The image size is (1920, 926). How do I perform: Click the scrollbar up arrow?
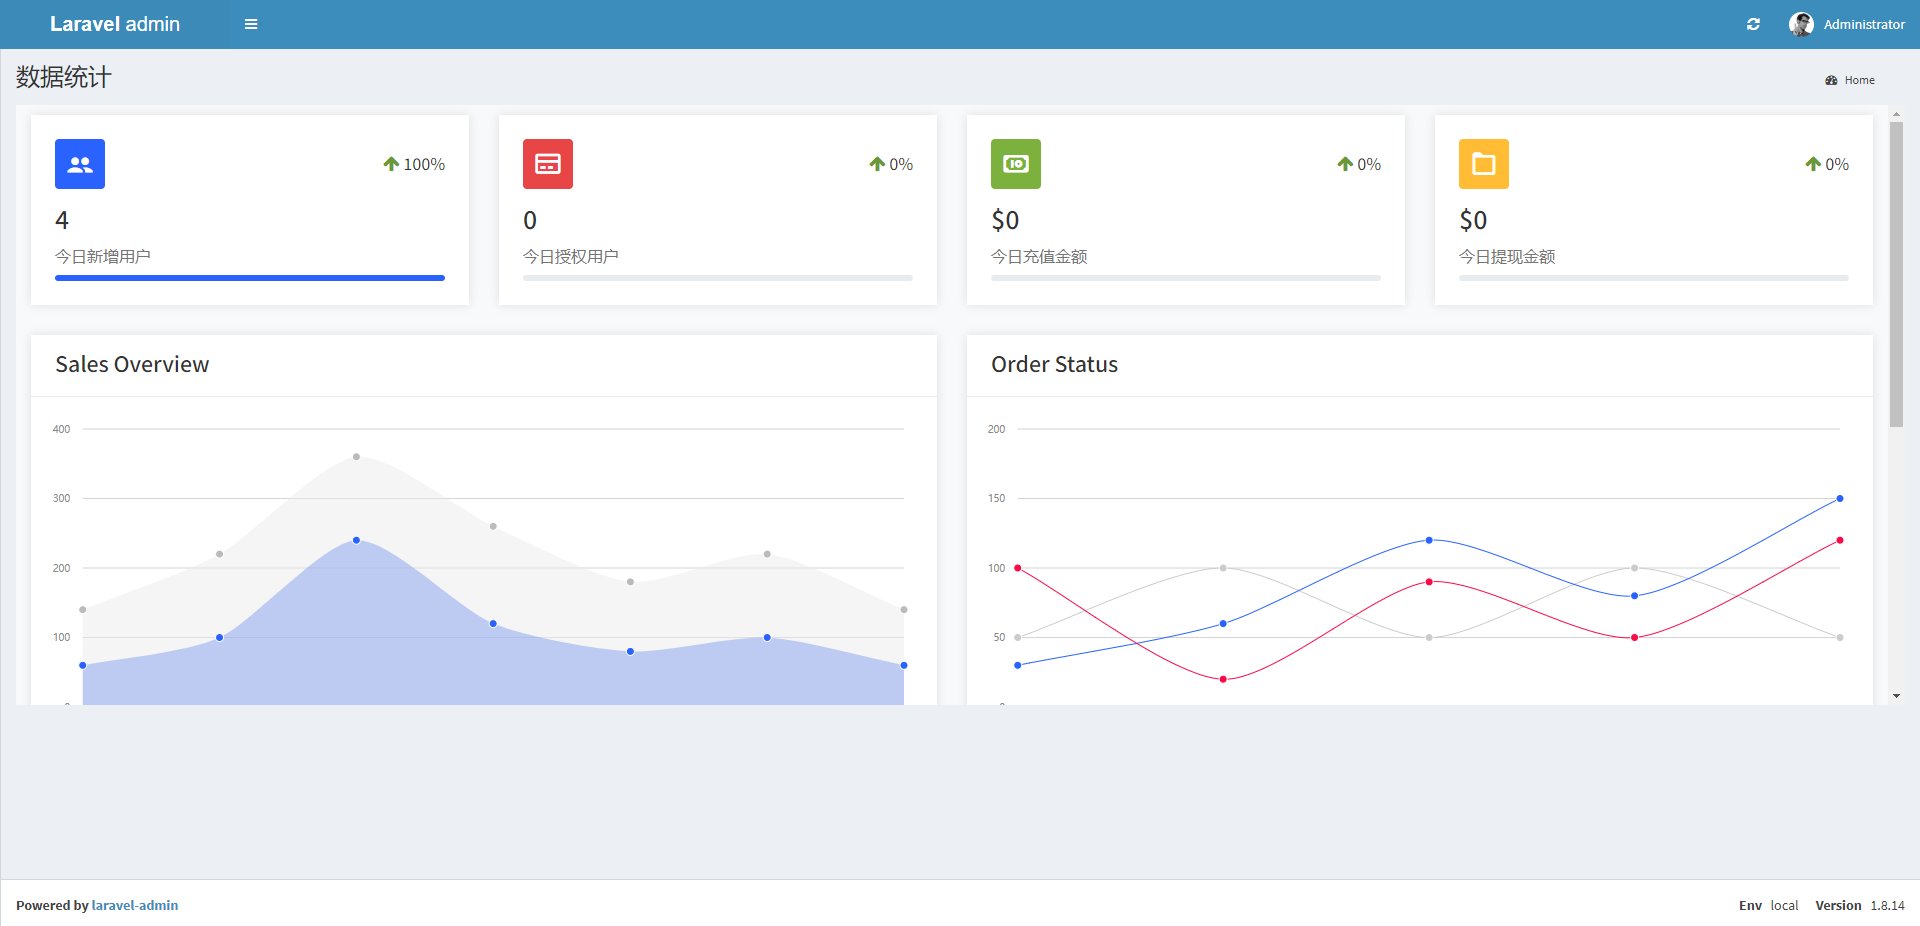click(1896, 115)
